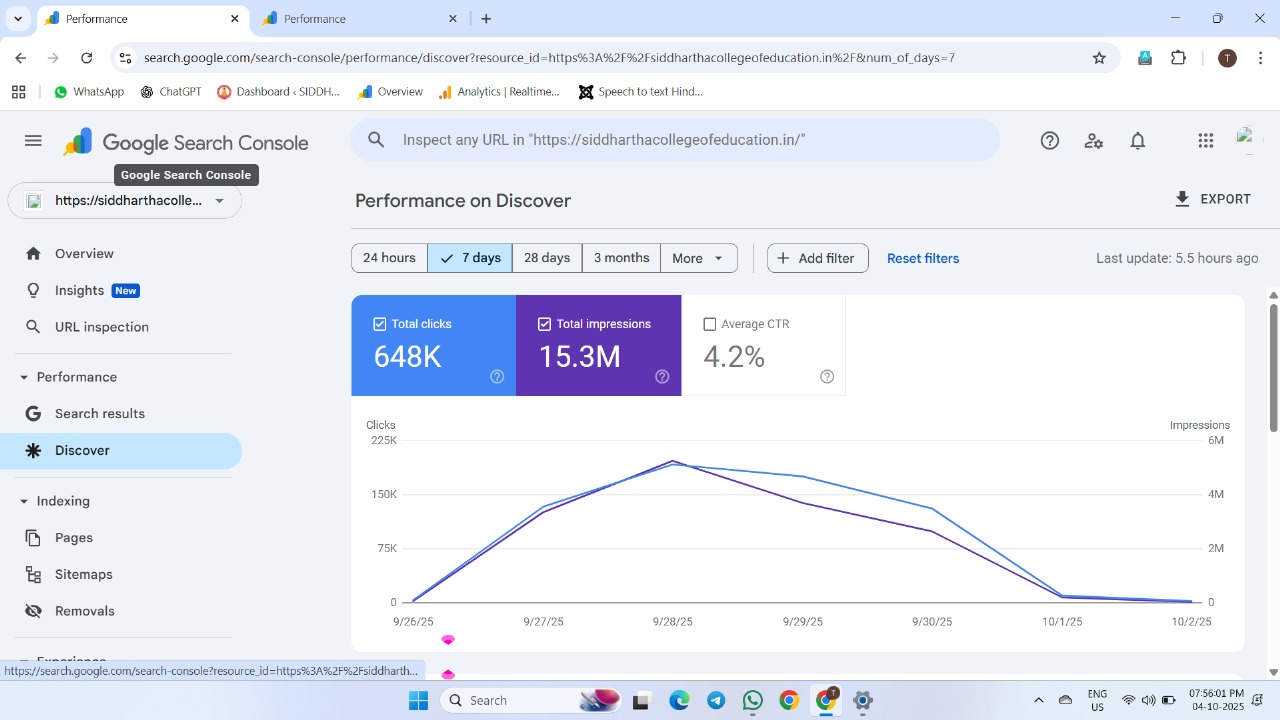
Task: Uncheck the Total impressions checkbox
Action: (x=545, y=324)
